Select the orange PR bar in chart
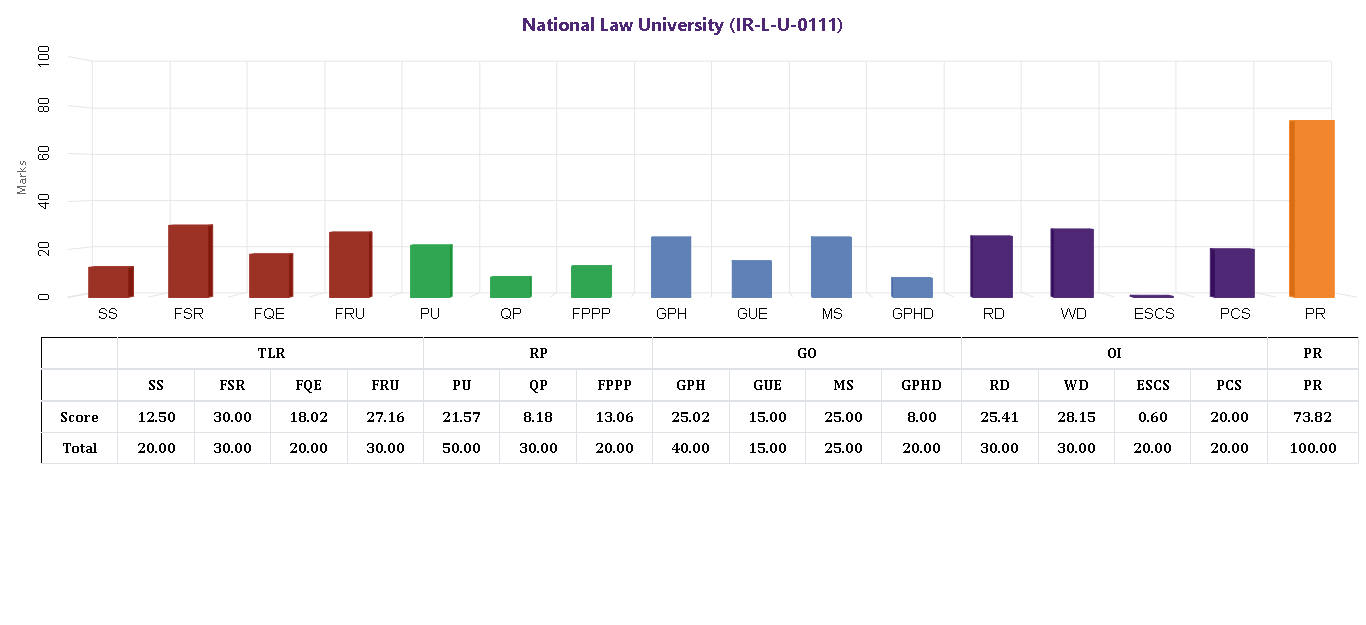The height and width of the screenshot is (625, 1366). [x=1312, y=209]
